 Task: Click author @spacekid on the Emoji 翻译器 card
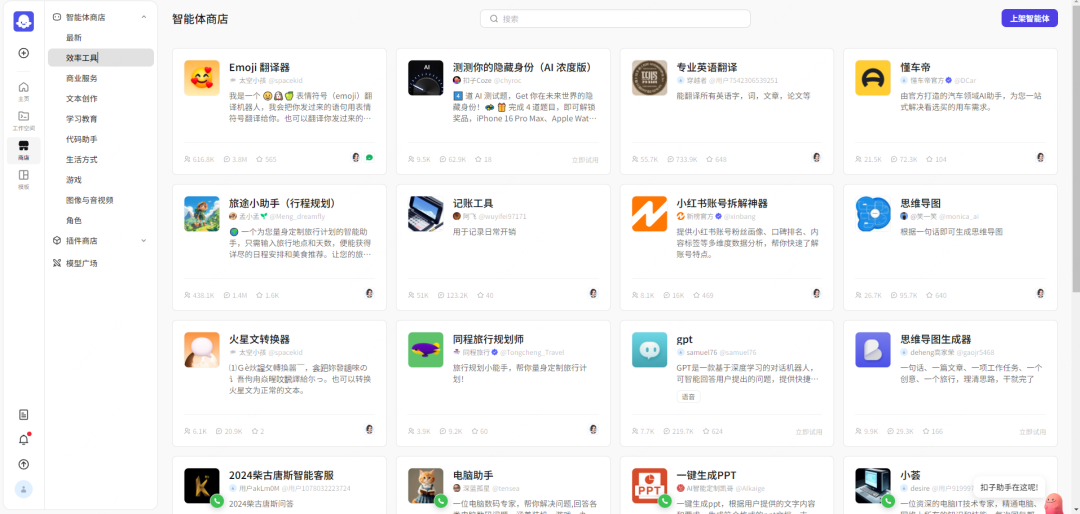tap(284, 81)
